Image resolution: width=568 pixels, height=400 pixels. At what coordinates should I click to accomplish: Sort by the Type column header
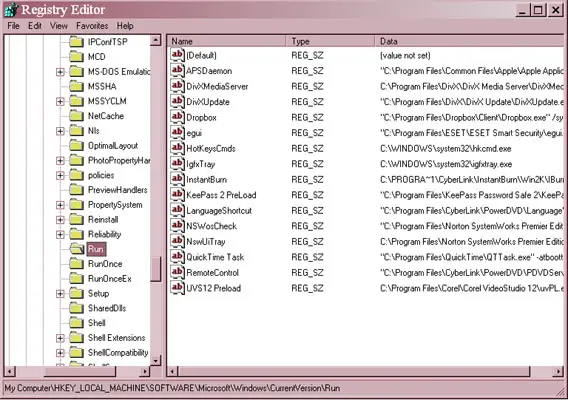click(330, 41)
